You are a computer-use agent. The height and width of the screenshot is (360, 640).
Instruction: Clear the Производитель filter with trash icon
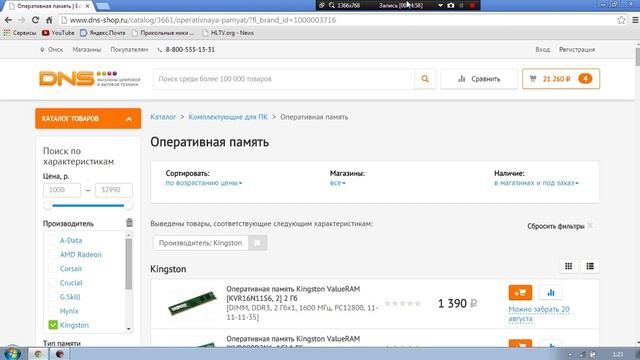[x=129, y=222]
